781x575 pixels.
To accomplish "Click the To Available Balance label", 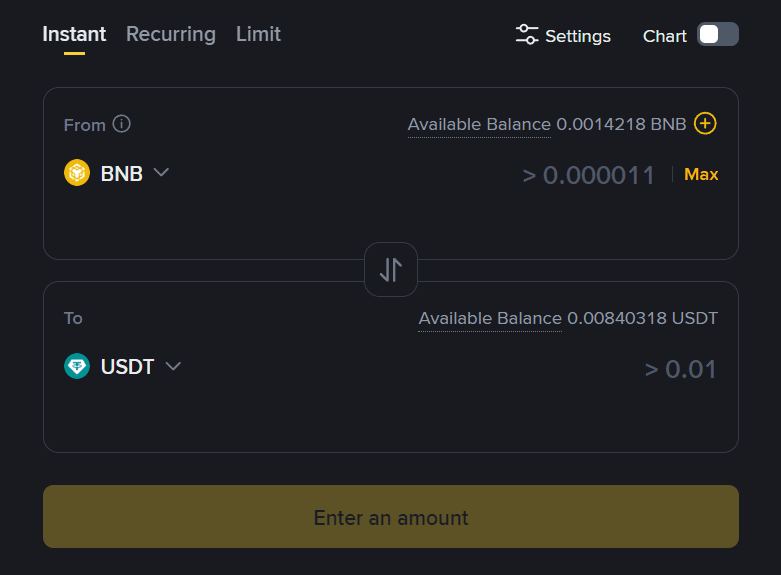I will (x=490, y=318).
